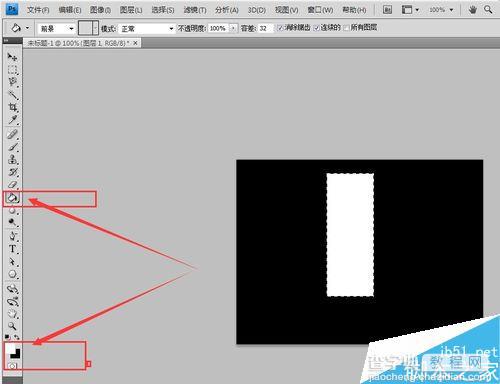Enable the 所有图层 all layers checkbox
500x384 pixels.
pos(346,28)
